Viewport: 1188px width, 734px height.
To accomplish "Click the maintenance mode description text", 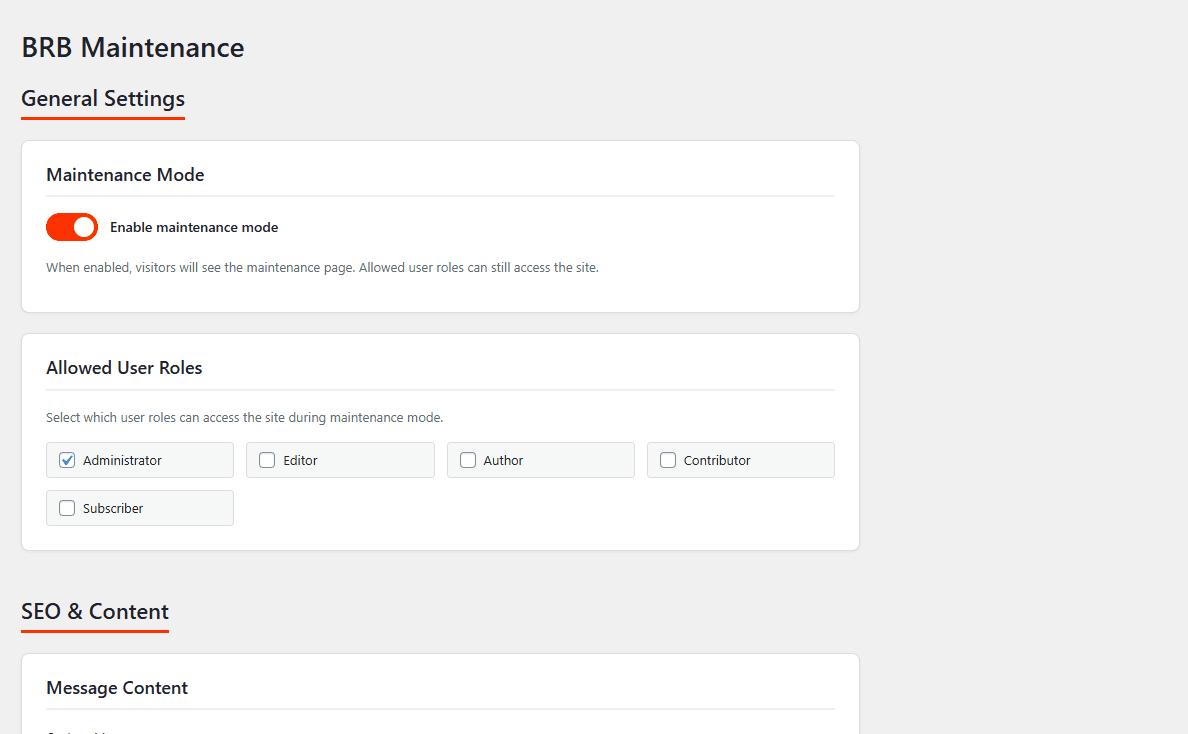I will (322, 267).
